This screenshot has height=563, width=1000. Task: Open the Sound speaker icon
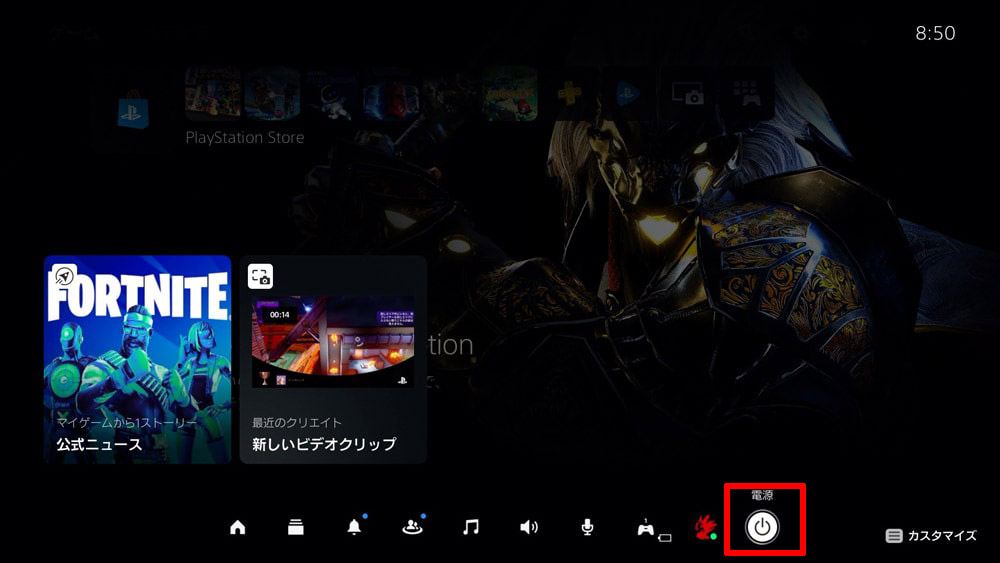(529, 527)
